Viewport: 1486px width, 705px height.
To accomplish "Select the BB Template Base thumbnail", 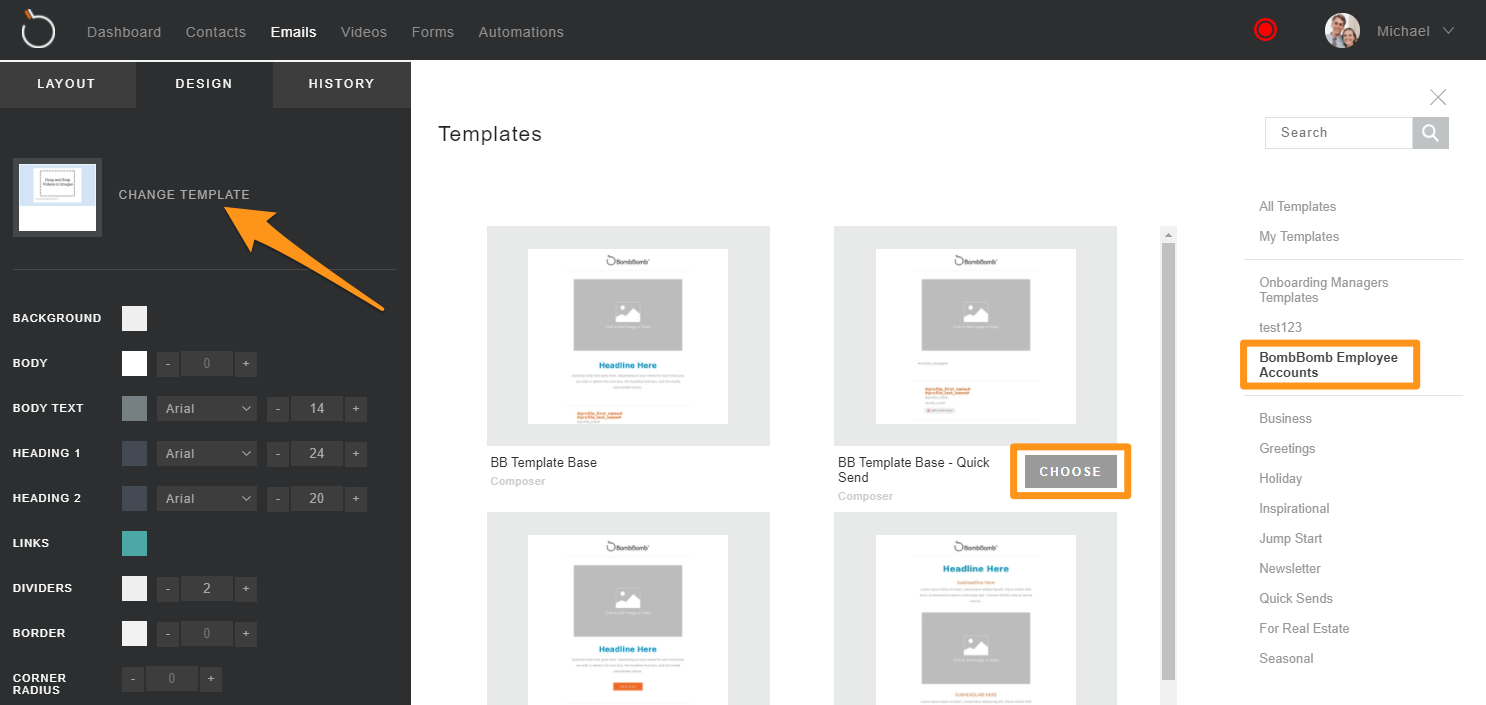I will tap(628, 336).
